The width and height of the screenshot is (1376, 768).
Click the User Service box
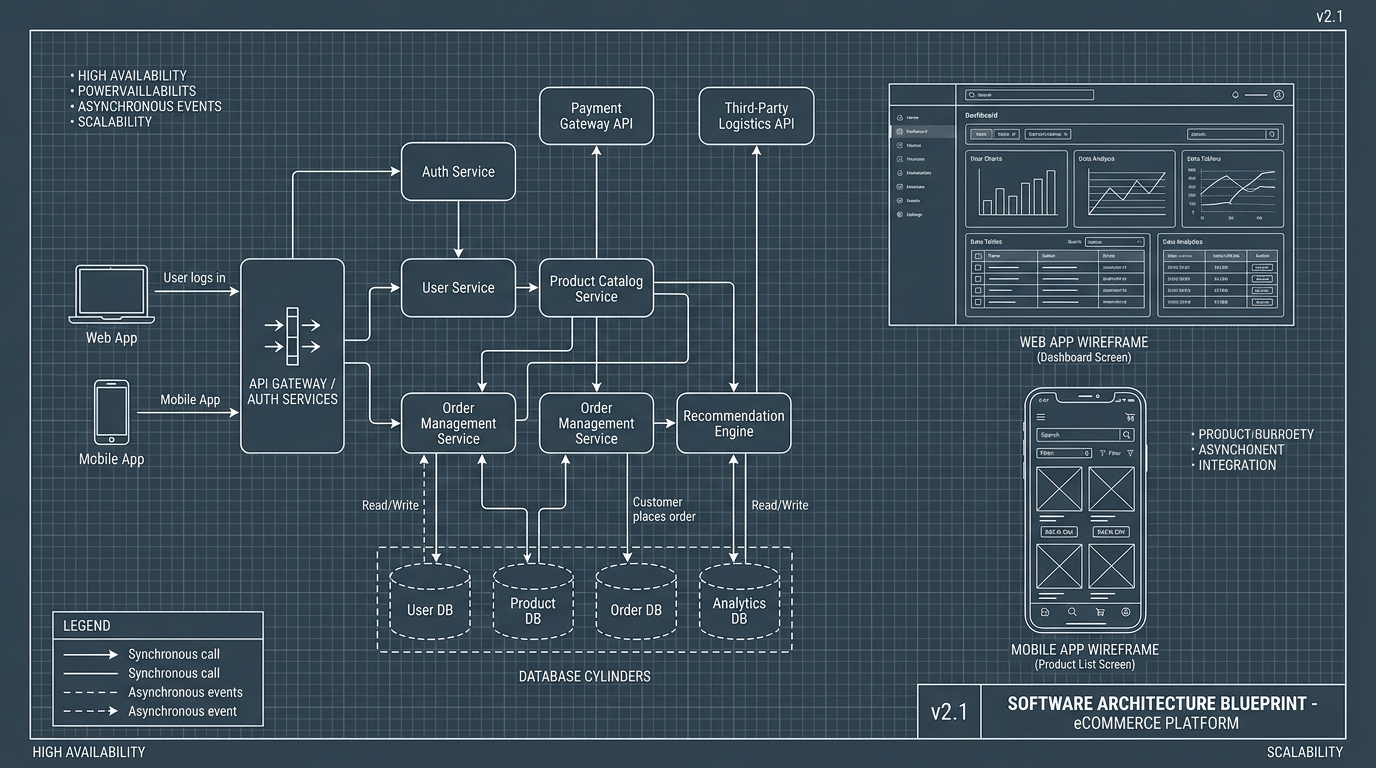point(458,288)
